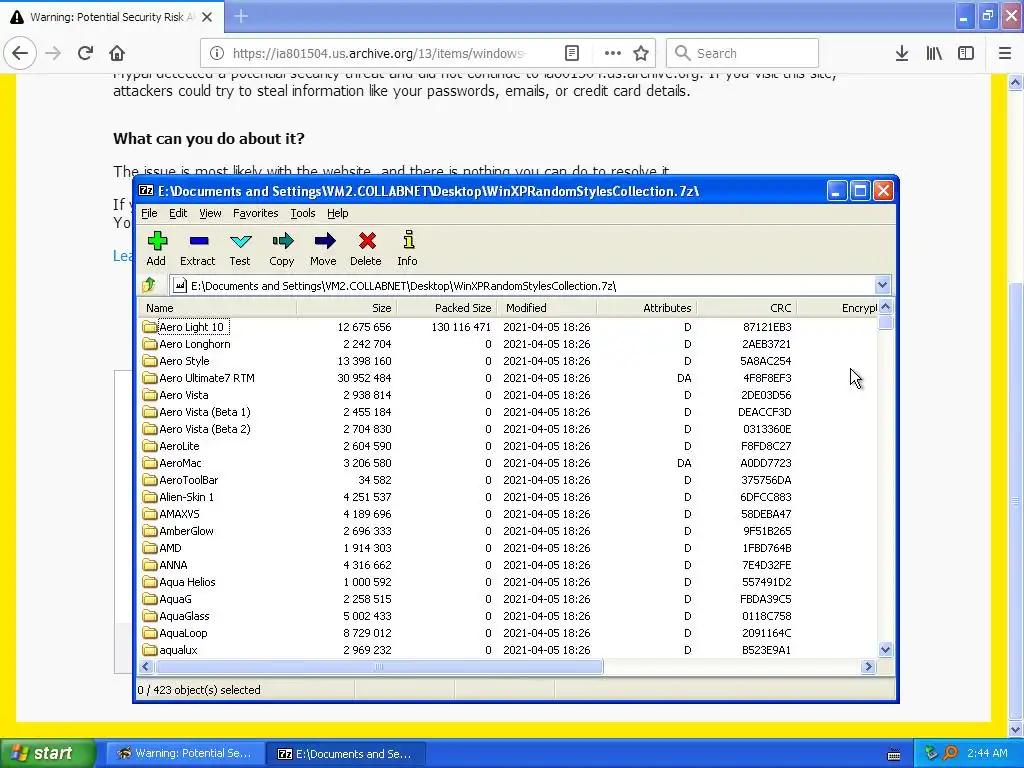Click the 7-Zip archive path field
Image resolution: width=1024 pixels, height=768 pixels.
(x=522, y=285)
